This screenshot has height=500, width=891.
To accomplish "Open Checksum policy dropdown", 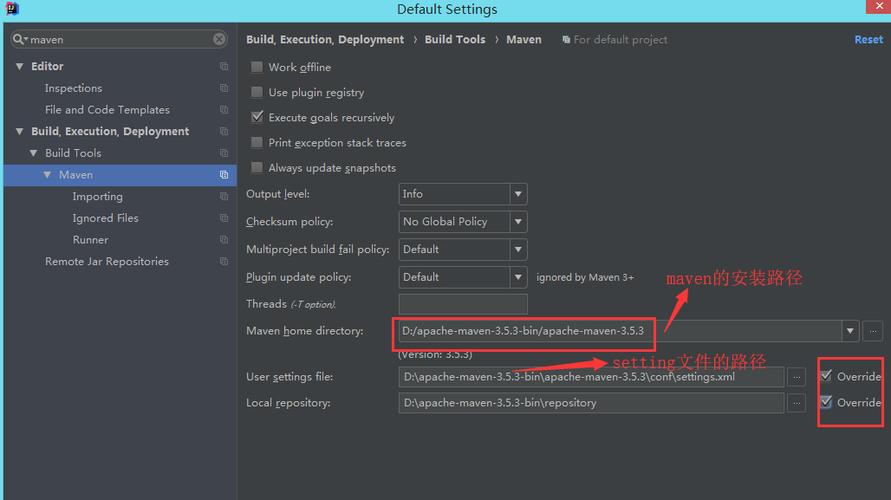I will click(518, 222).
